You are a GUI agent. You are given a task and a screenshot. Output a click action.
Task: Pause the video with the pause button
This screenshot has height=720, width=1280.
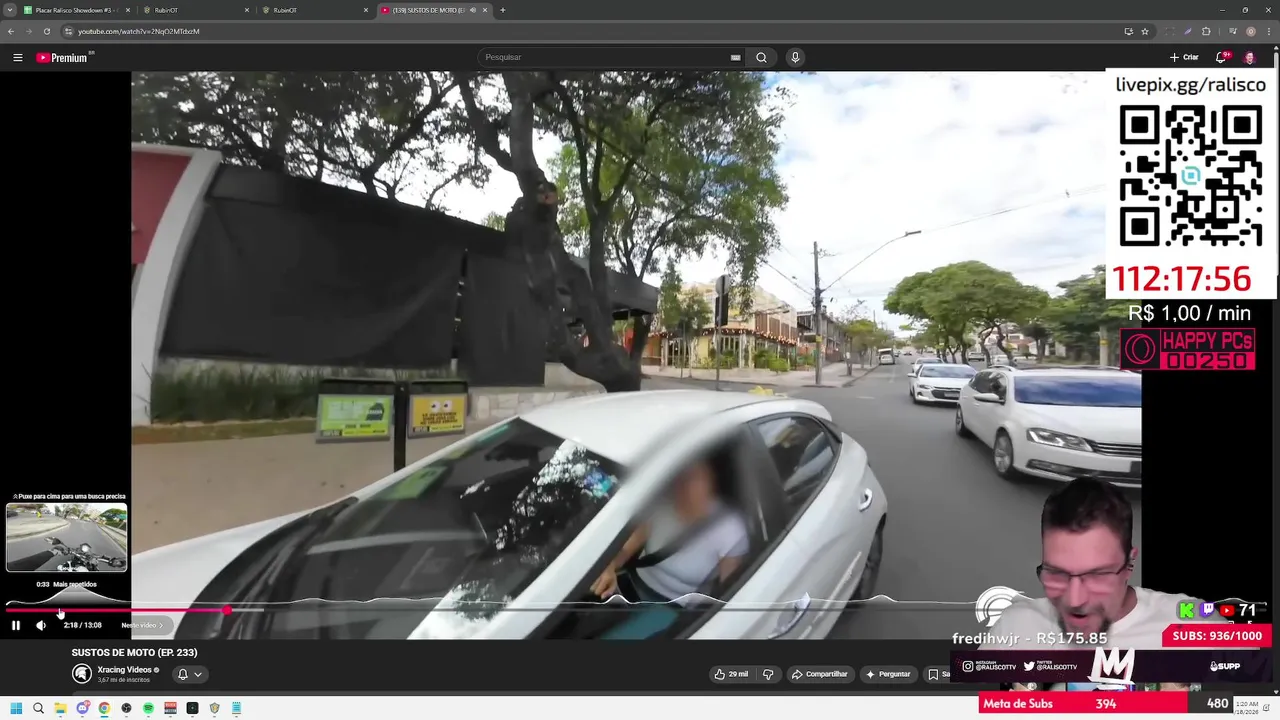[16, 625]
